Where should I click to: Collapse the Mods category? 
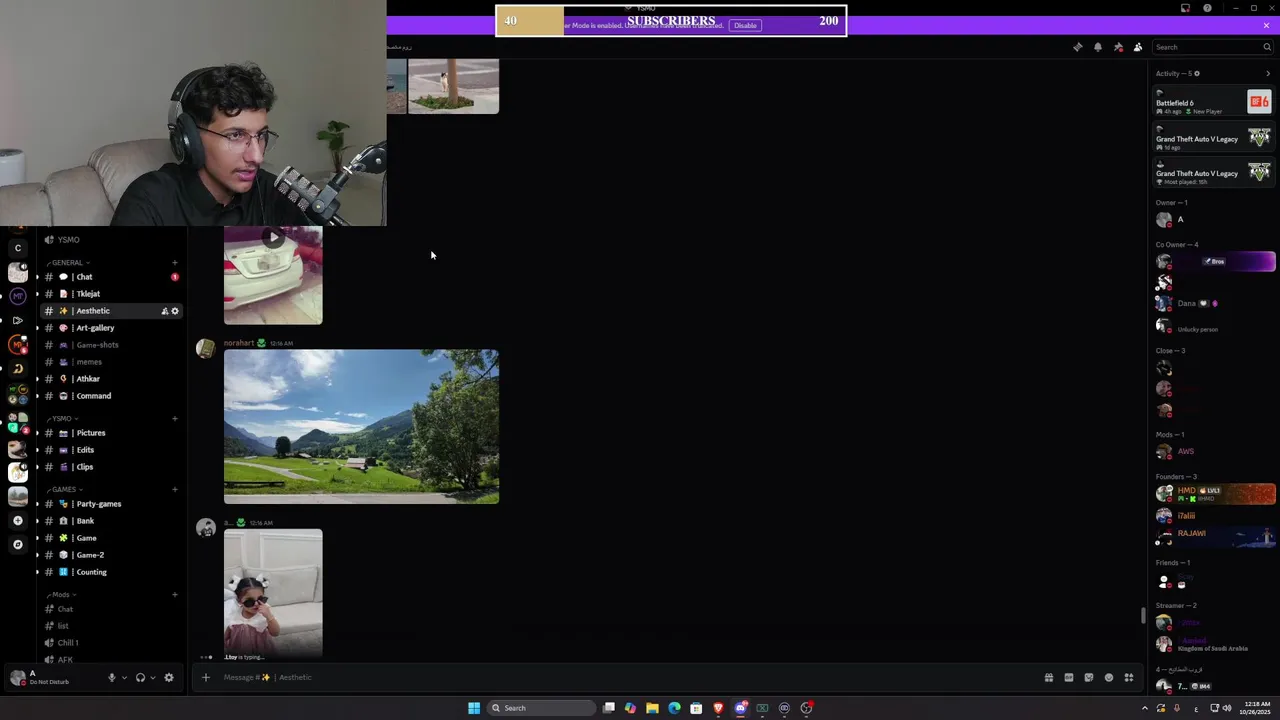pos(60,594)
